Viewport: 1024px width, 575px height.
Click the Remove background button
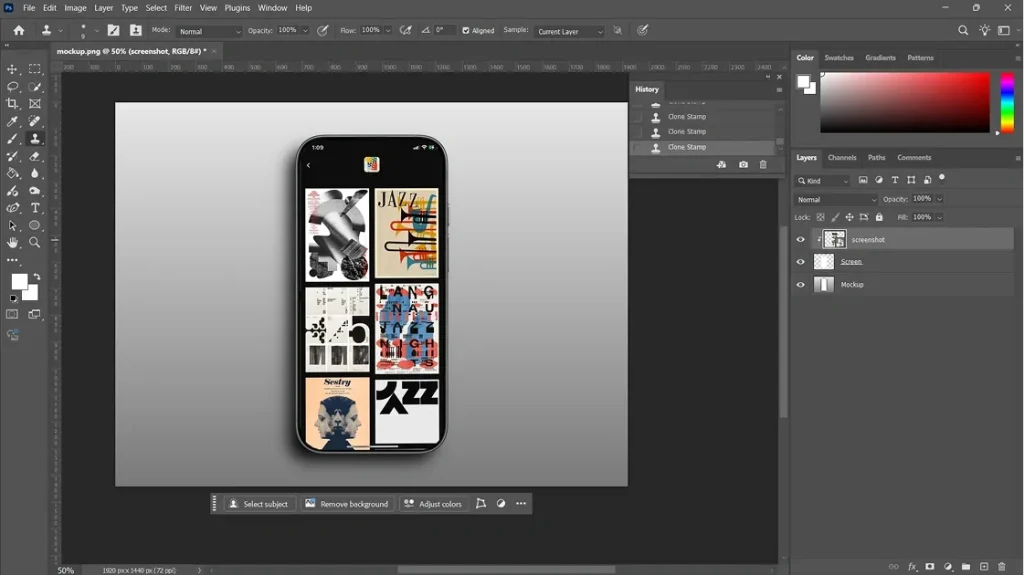click(x=347, y=504)
